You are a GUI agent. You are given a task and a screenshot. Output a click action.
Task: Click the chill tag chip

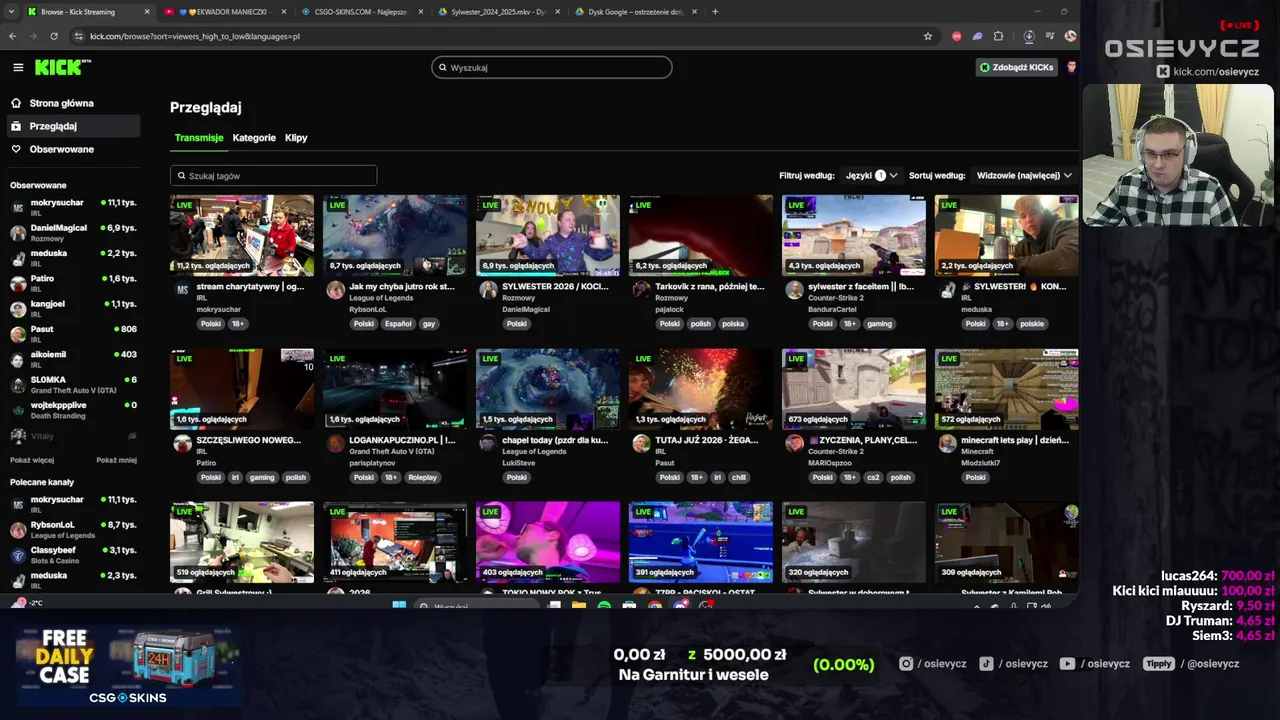click(739, 477)
